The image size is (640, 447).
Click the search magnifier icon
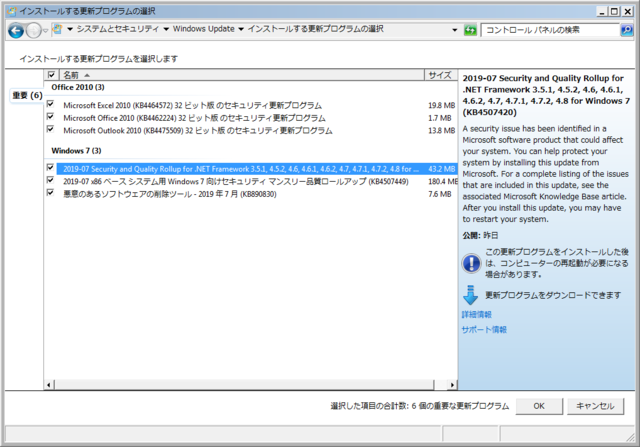627,30
